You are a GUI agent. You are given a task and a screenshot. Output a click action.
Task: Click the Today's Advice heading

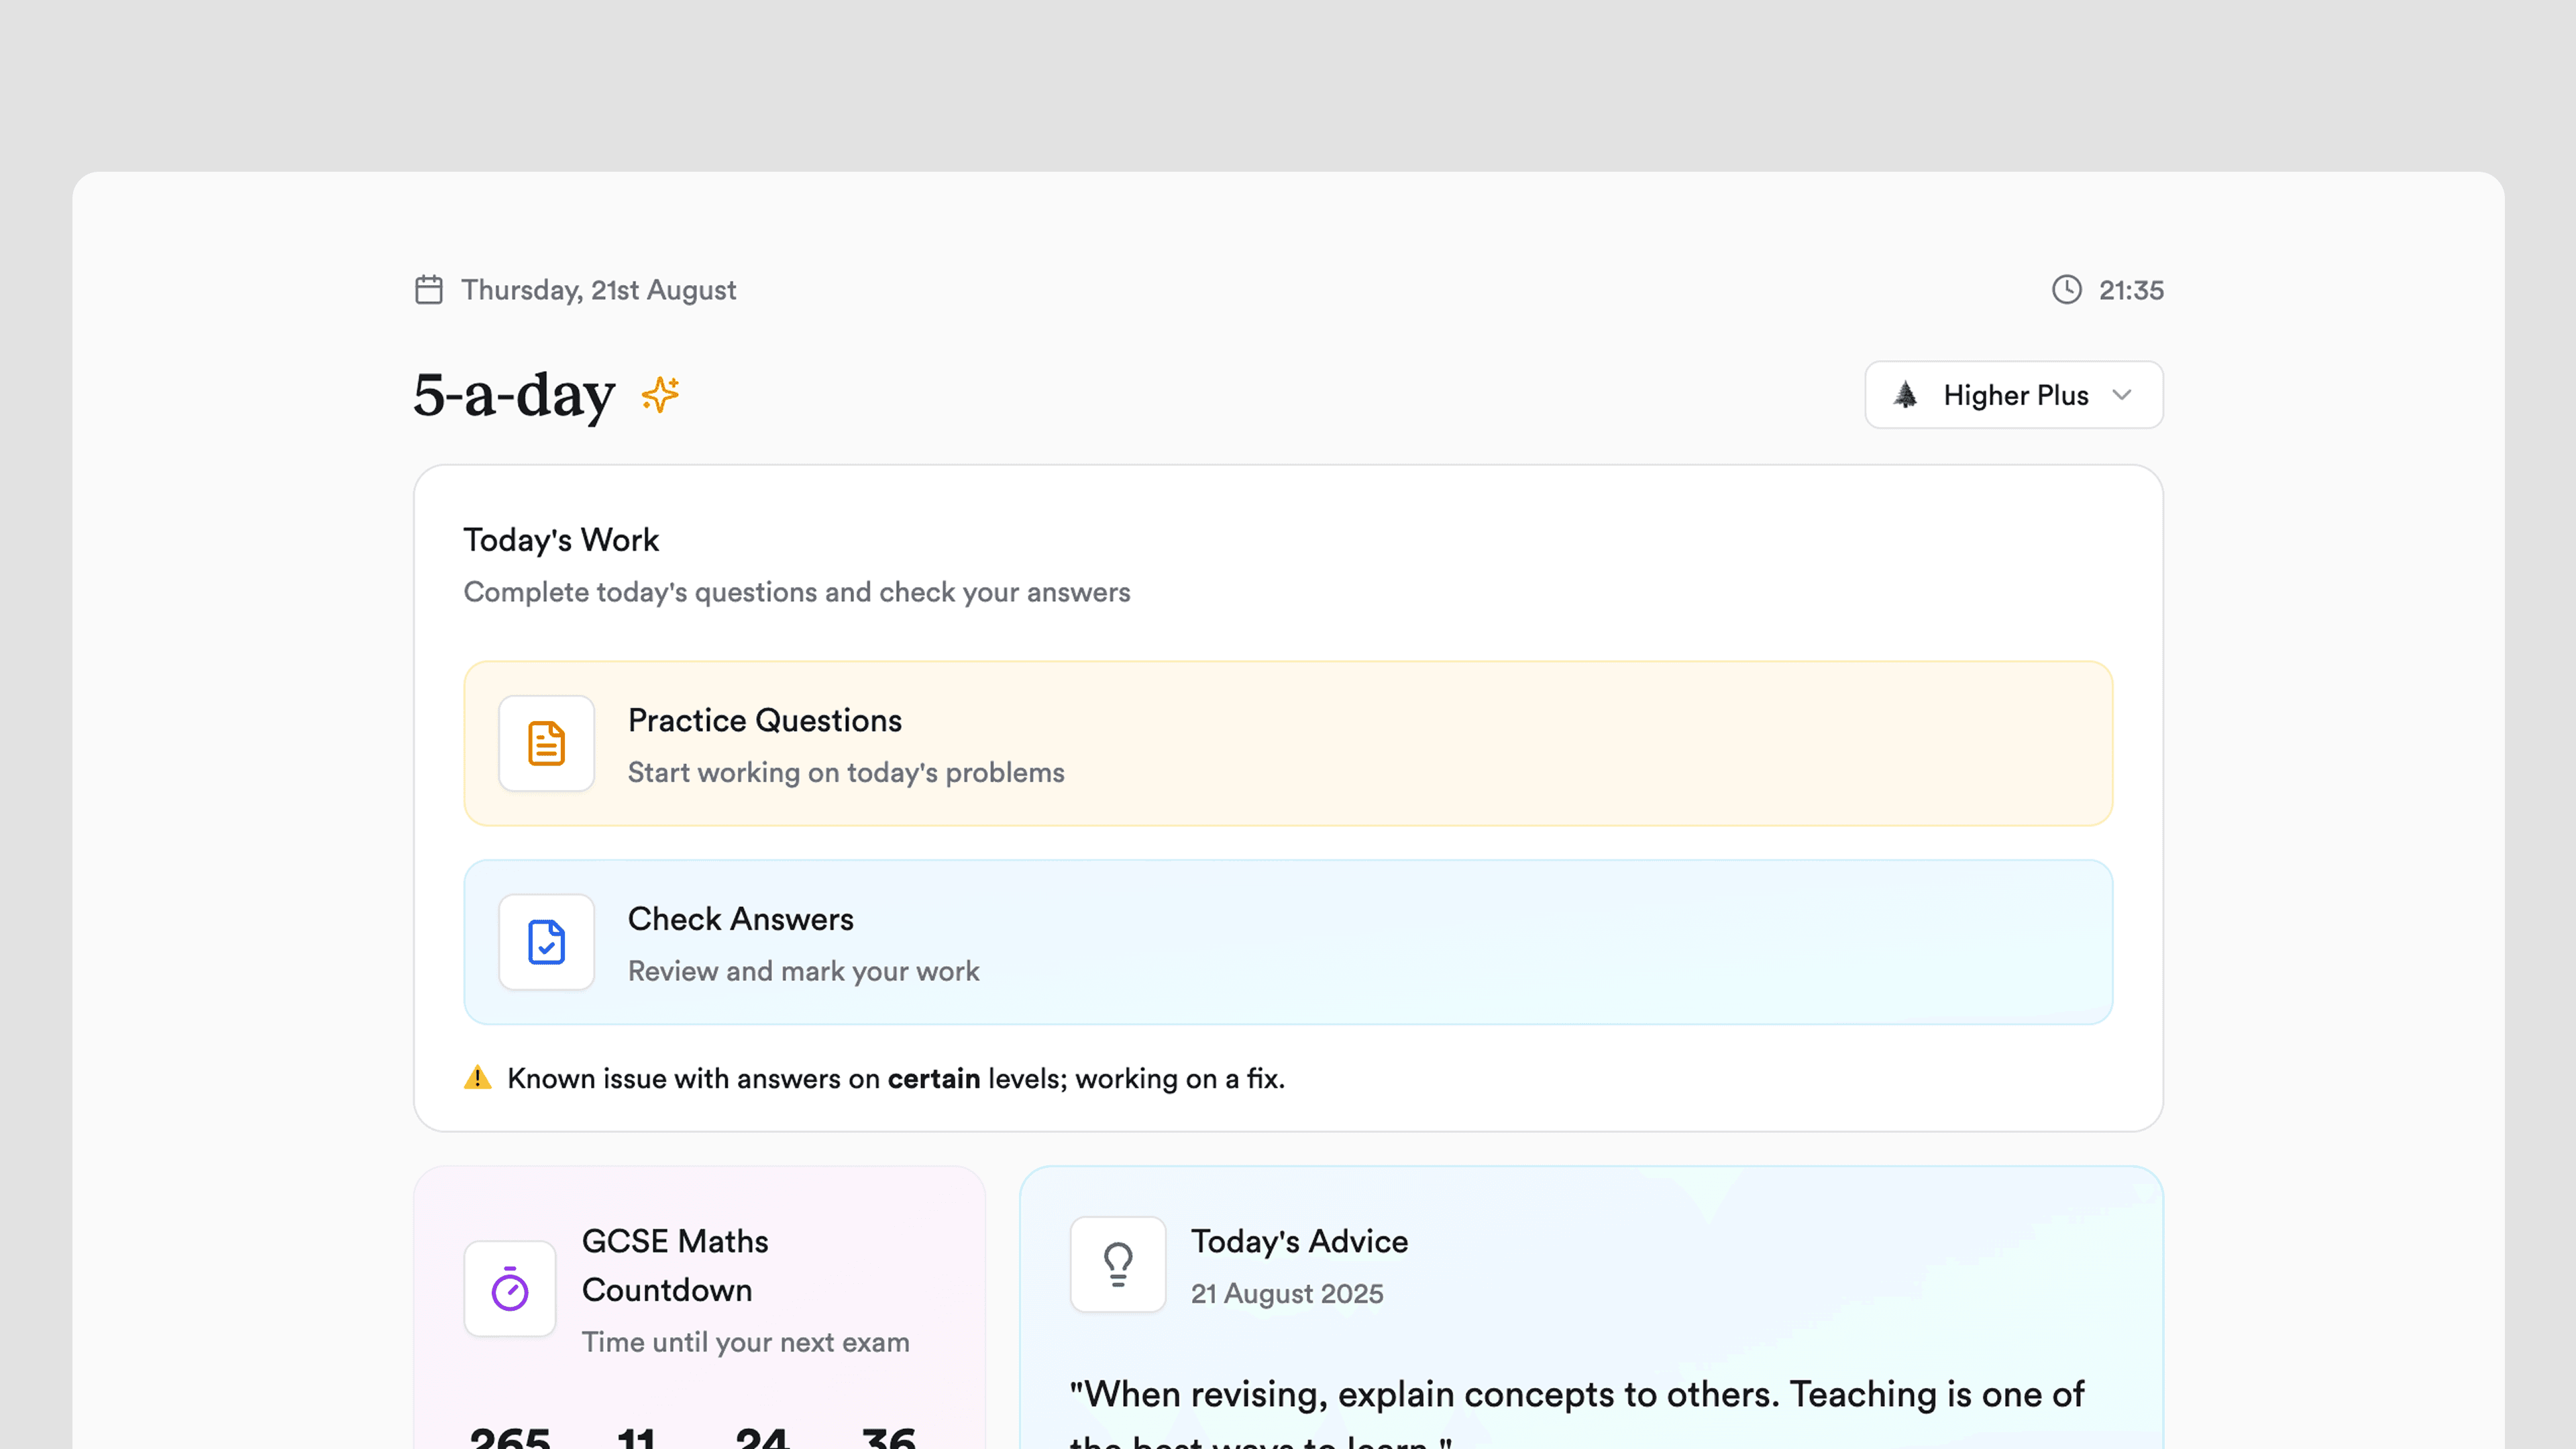pos(1299,1241)
